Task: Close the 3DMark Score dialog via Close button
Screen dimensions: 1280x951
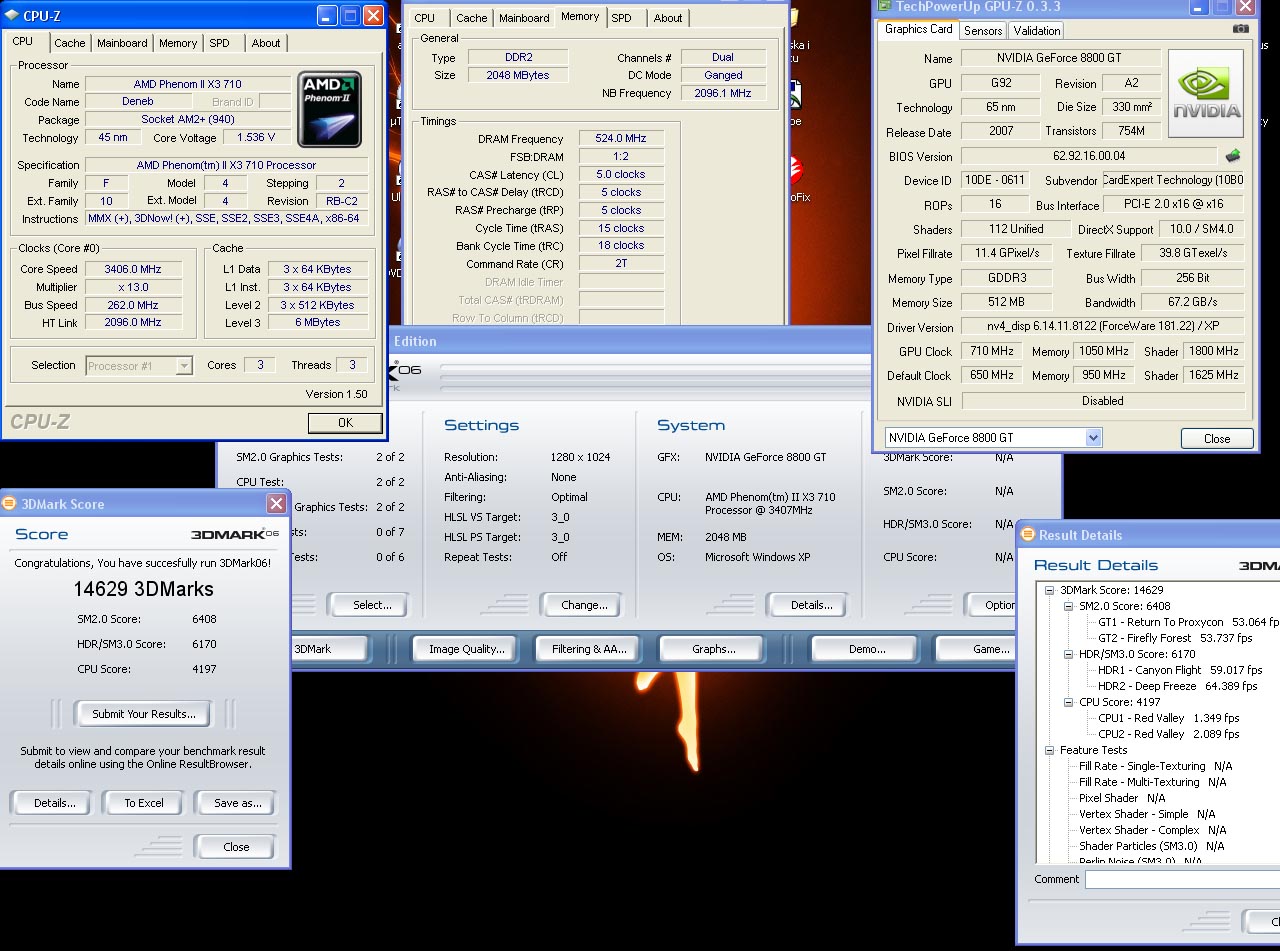Action: tap(237, 847)
